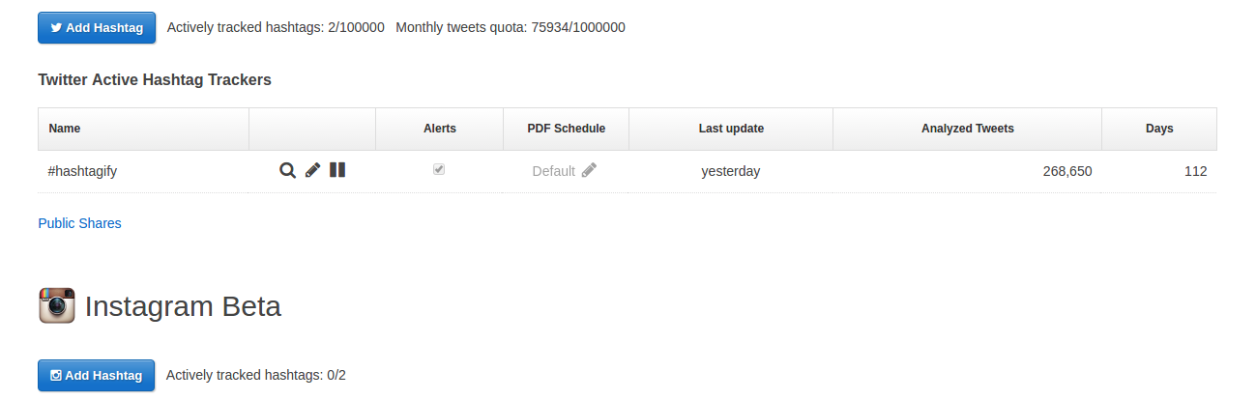Click the Analyzed Tweets column header
1248x420 pixels.
pos(967,128)
